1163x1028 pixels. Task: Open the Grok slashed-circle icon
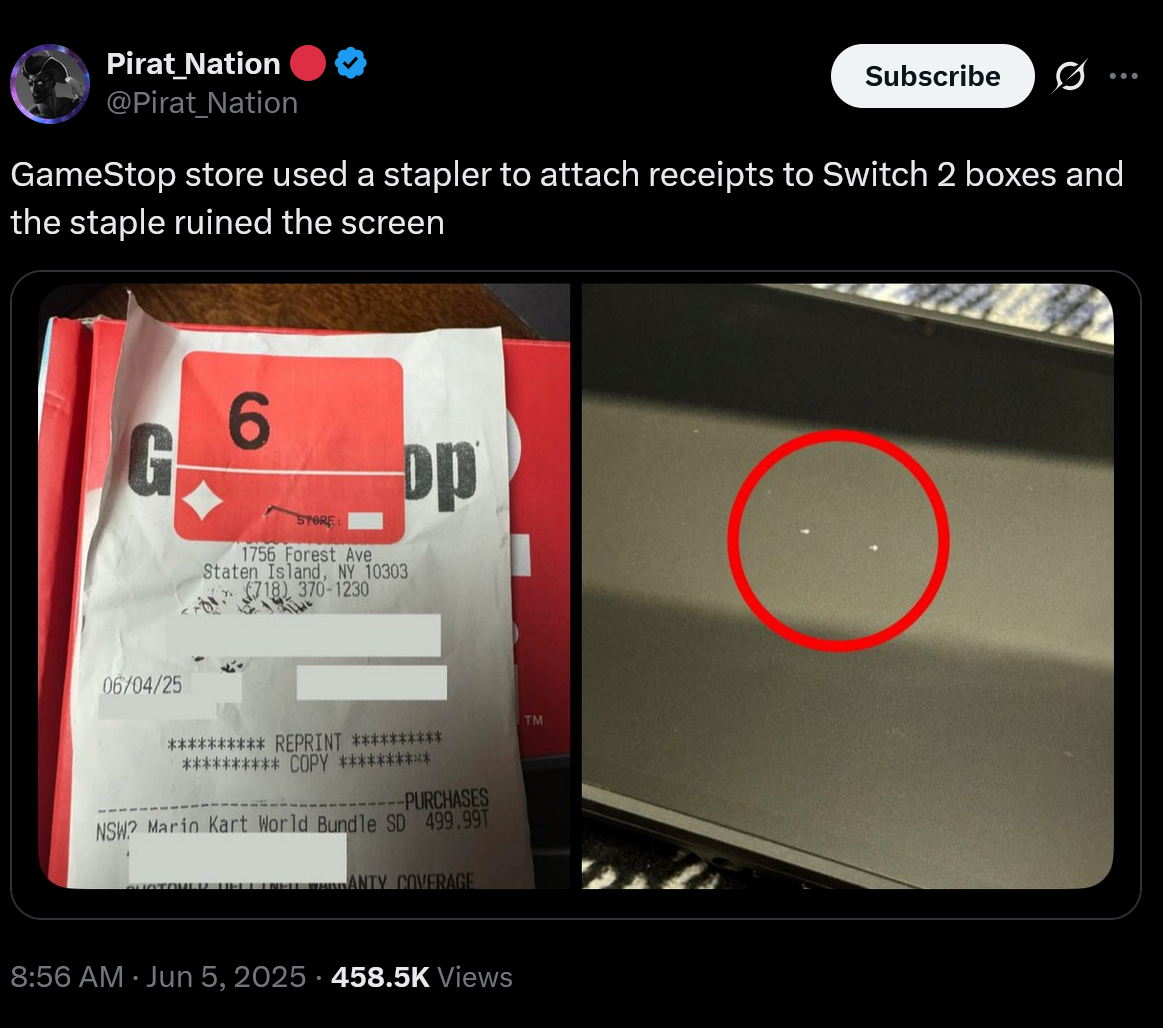(1070, 76)
